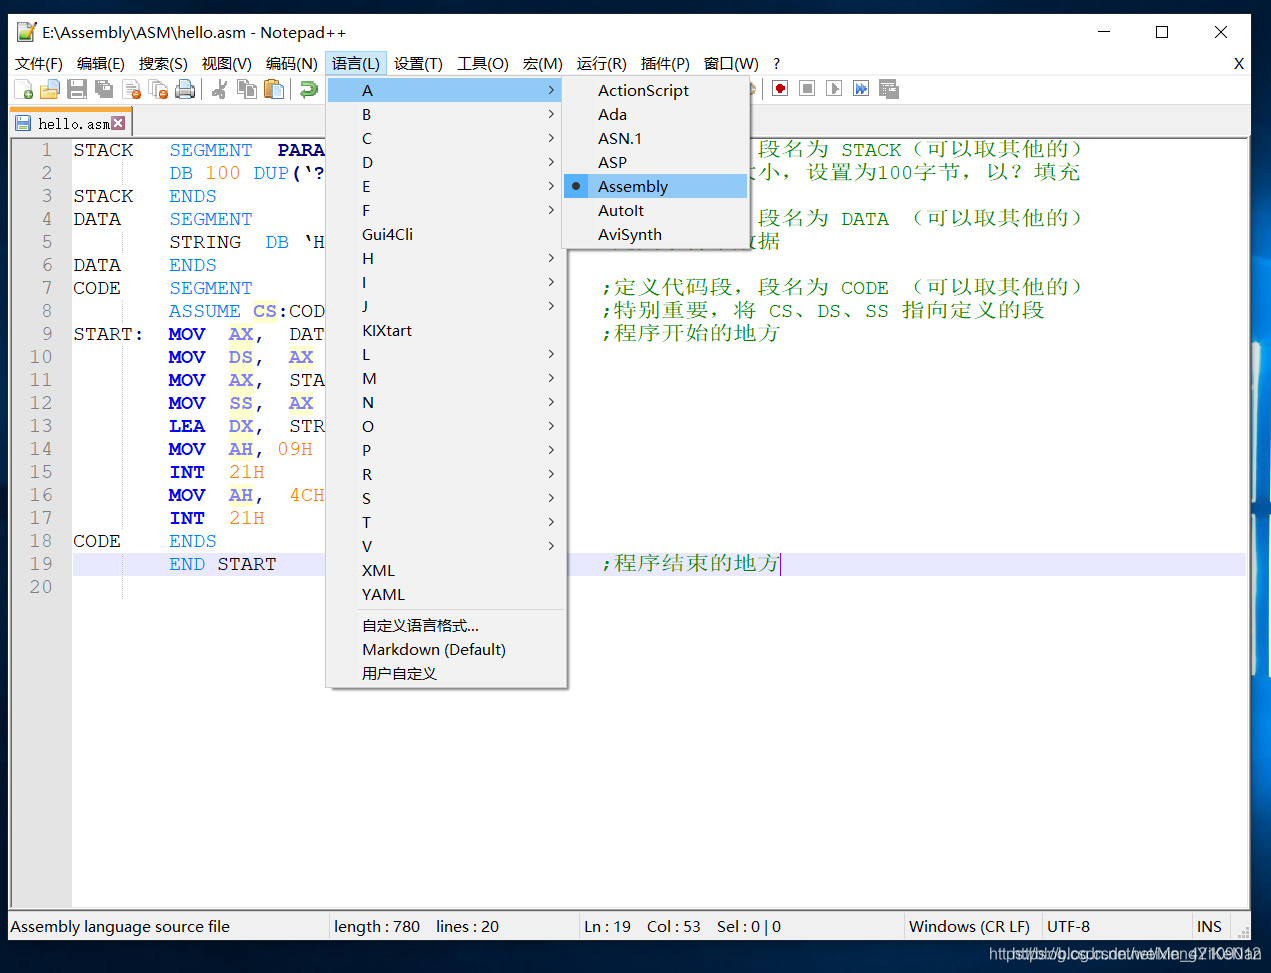
Task: Open the 搜索(S) menu
Action: 163,63
